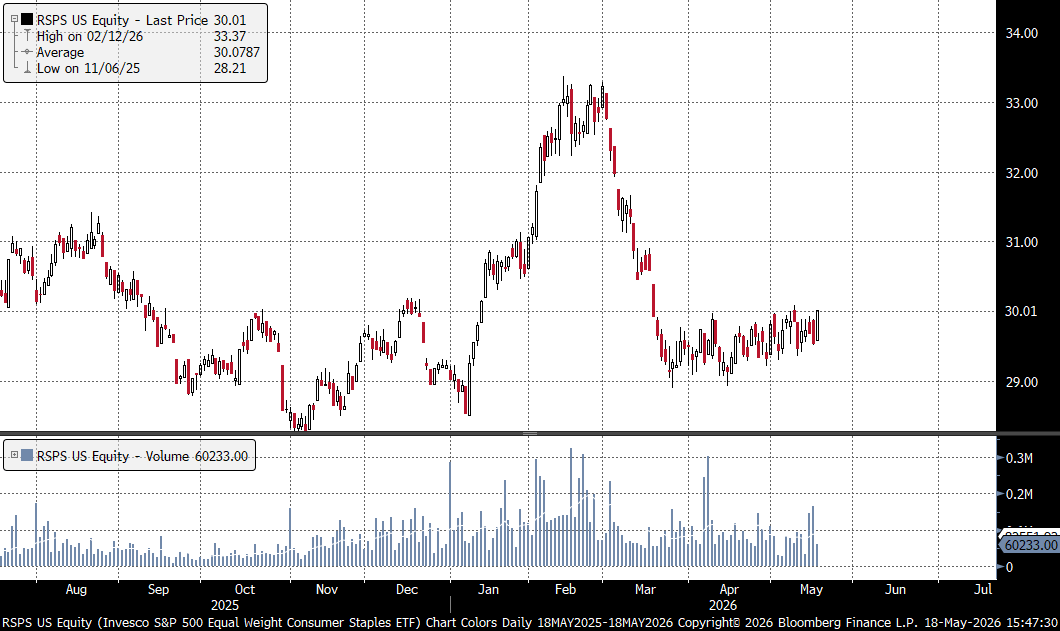1060x631 pixels.
Task: Click the Dec month label on time axis
Action: (407, 589)
